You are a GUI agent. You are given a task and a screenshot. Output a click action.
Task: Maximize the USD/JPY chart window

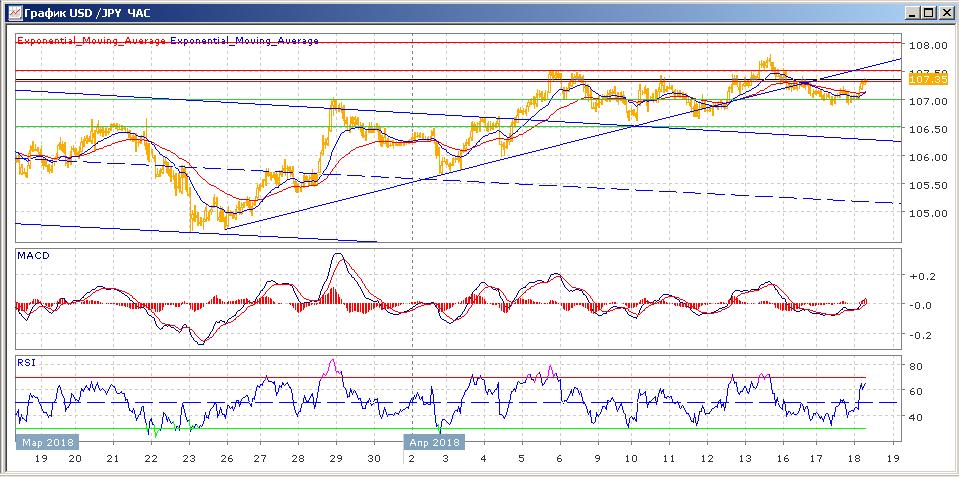click(x=928, y=12)
